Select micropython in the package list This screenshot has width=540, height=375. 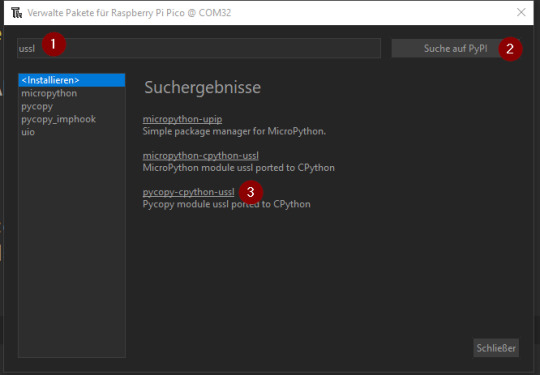49,93
